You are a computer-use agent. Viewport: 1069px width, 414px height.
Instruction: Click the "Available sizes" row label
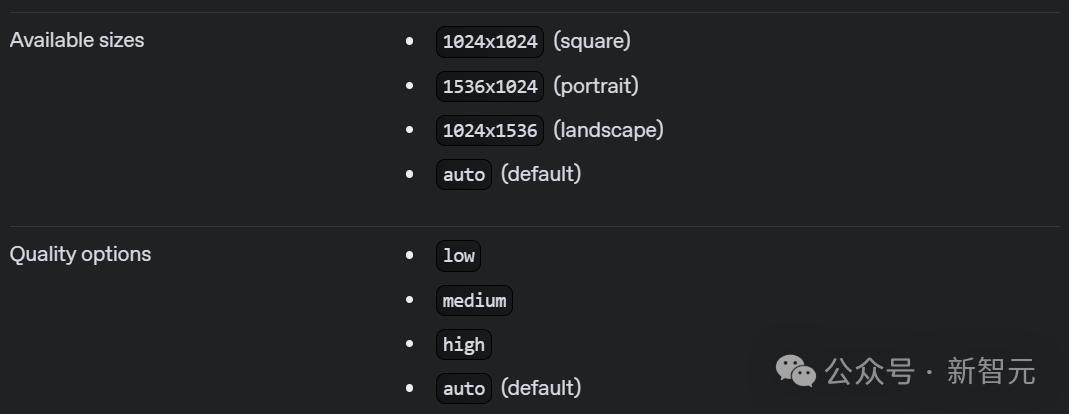click(x=77, y=40)
